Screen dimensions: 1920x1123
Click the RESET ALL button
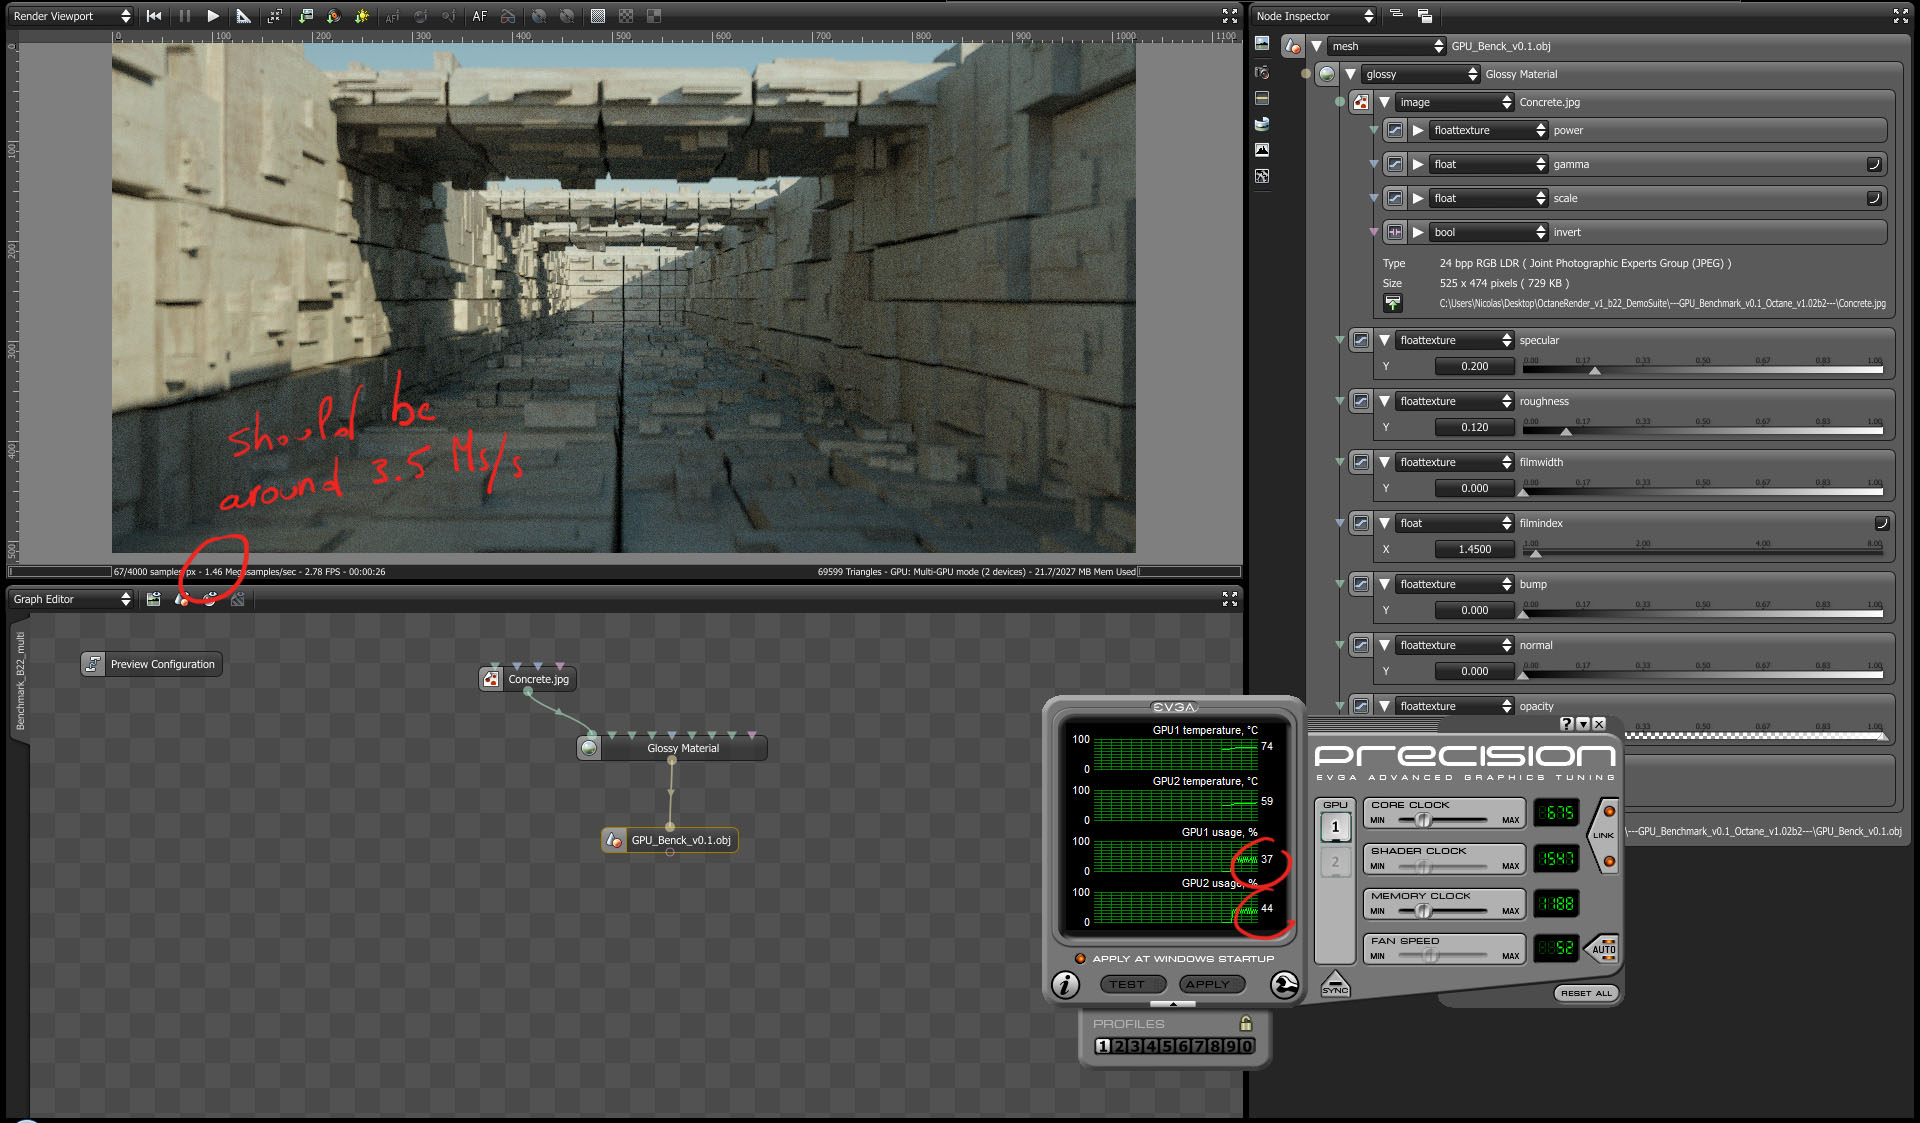[1586, 993]
